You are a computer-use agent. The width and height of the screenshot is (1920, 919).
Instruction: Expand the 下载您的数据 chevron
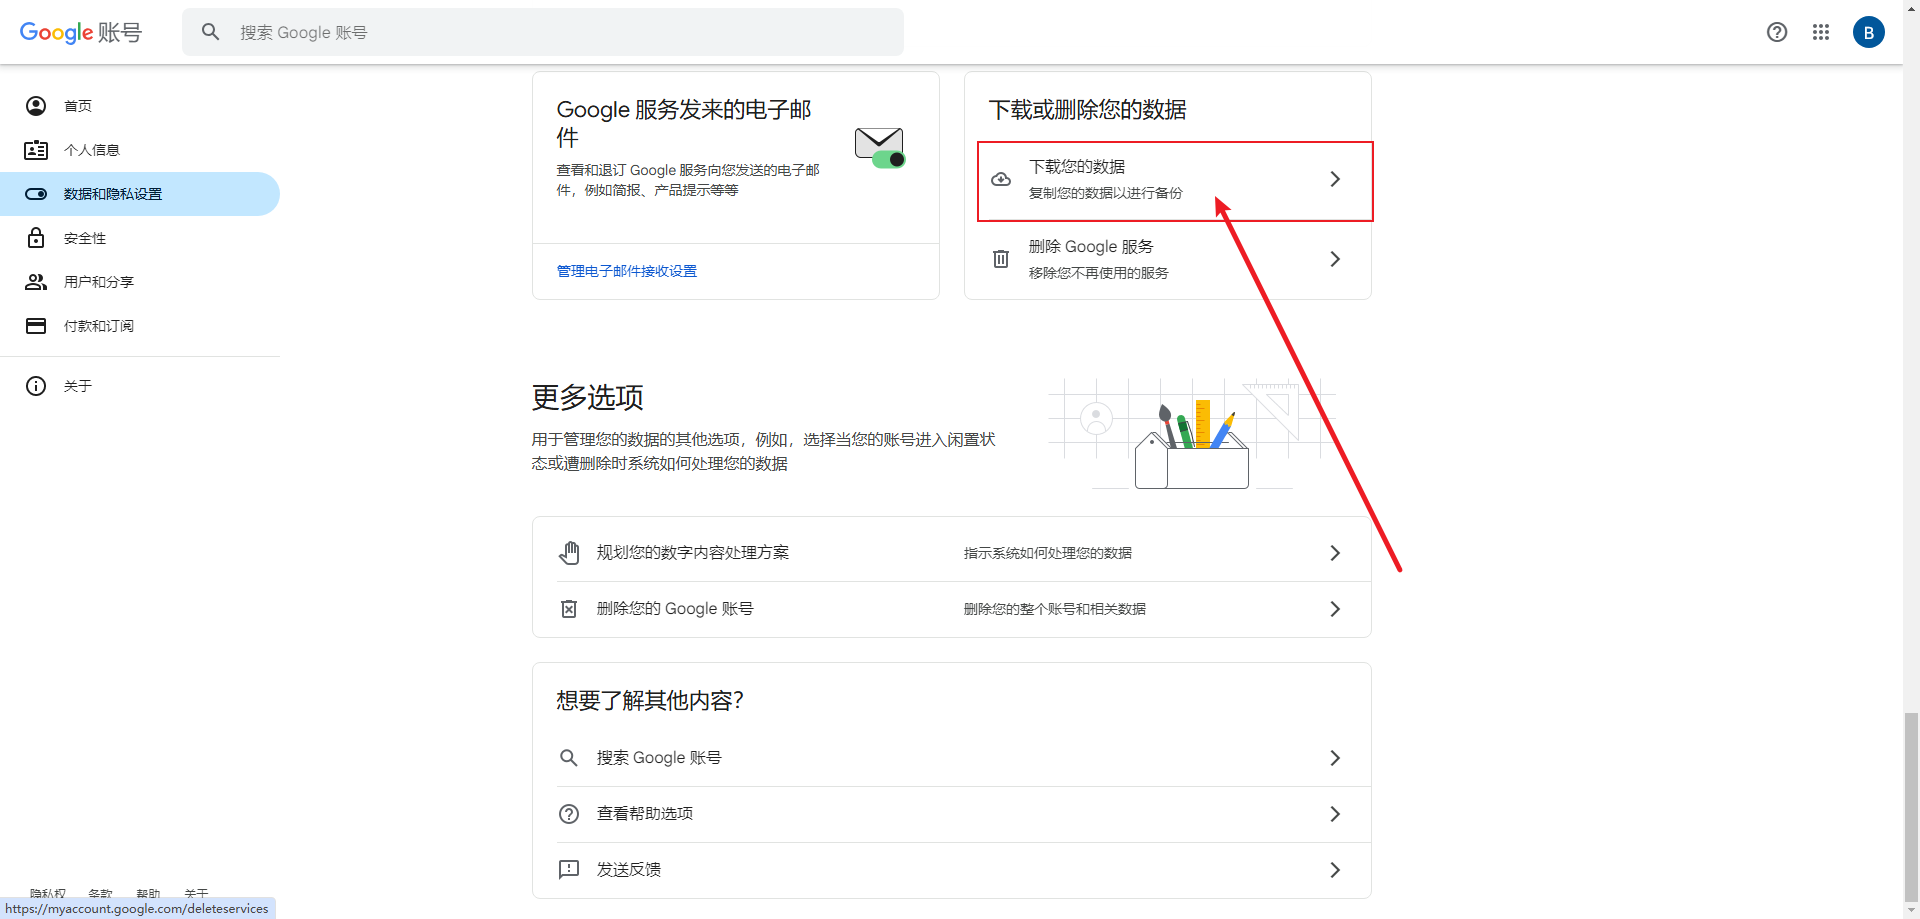coord(1335,179)
